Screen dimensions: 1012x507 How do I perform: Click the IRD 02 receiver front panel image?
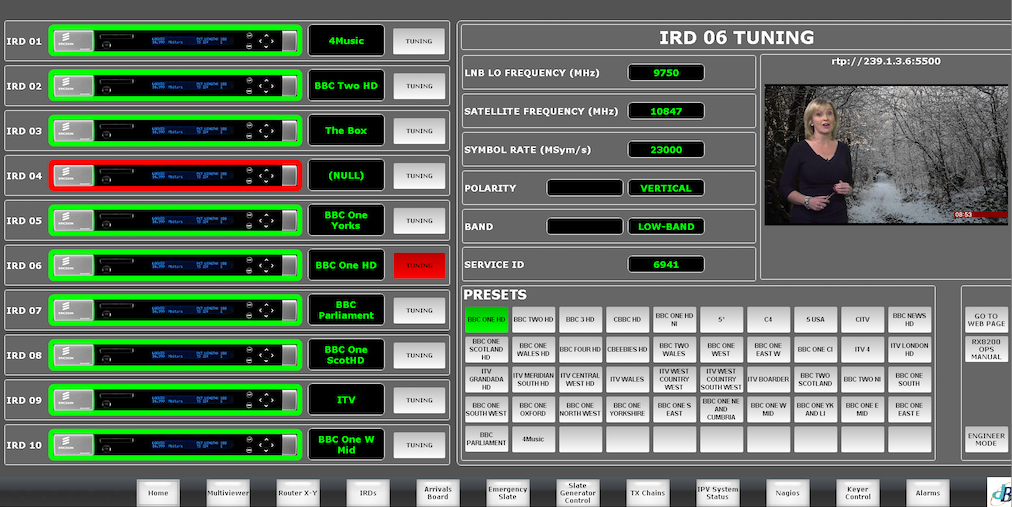(176, 86)
